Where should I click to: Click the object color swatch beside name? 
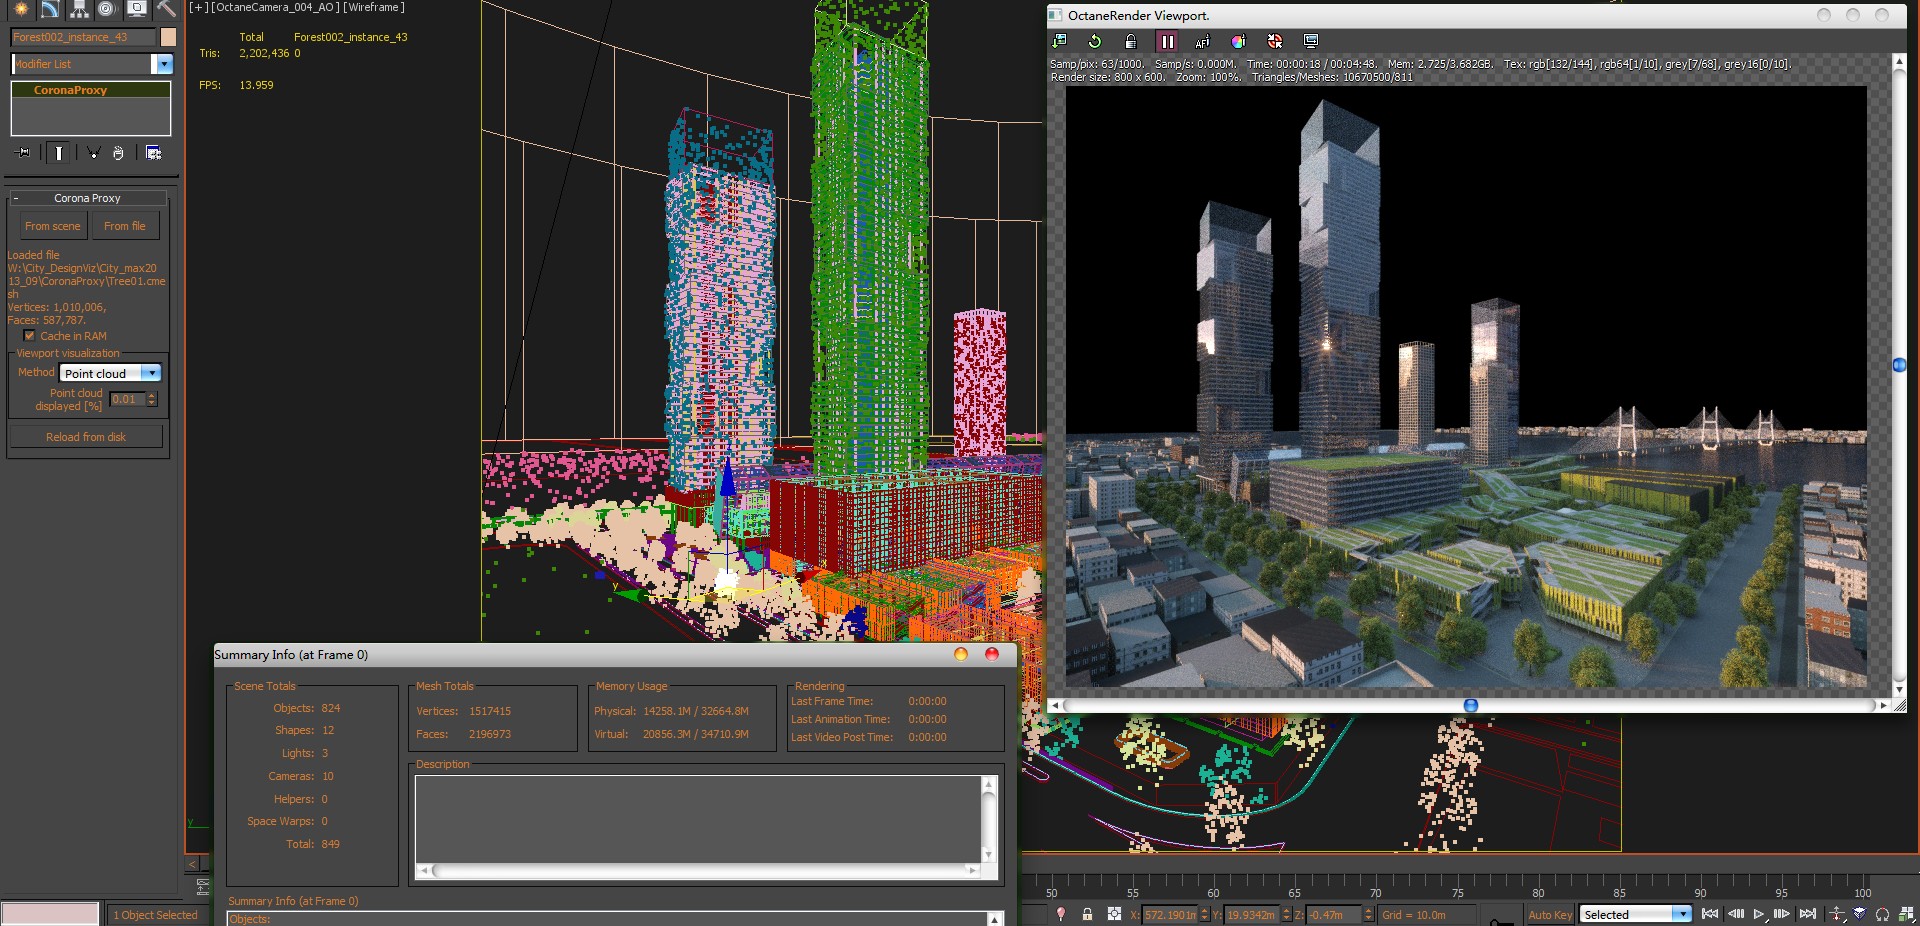click(x=168, y=37)
